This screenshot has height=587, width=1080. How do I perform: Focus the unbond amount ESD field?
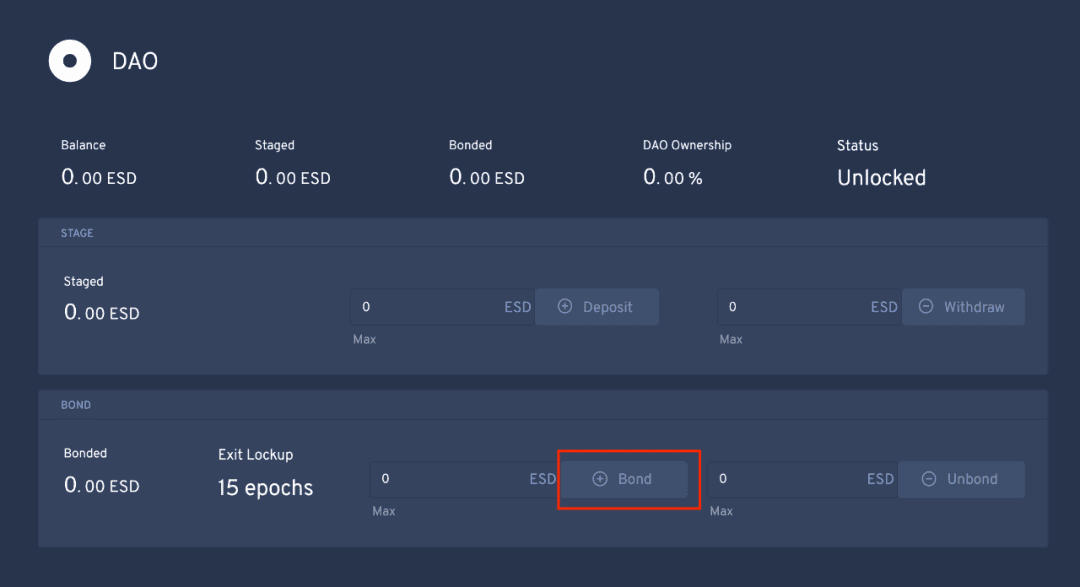tap(803, 479)
